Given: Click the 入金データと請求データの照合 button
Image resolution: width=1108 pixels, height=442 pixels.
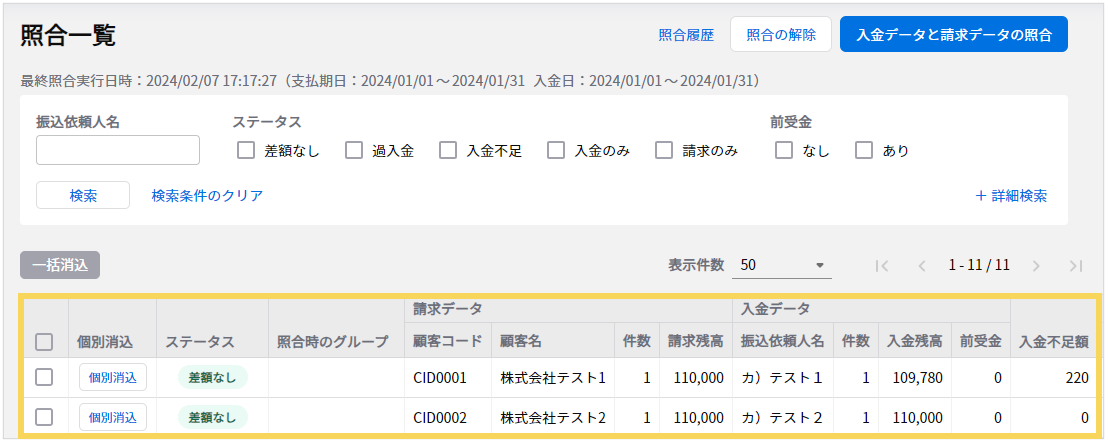Looking at the screenshot, I should pos(954,34).
